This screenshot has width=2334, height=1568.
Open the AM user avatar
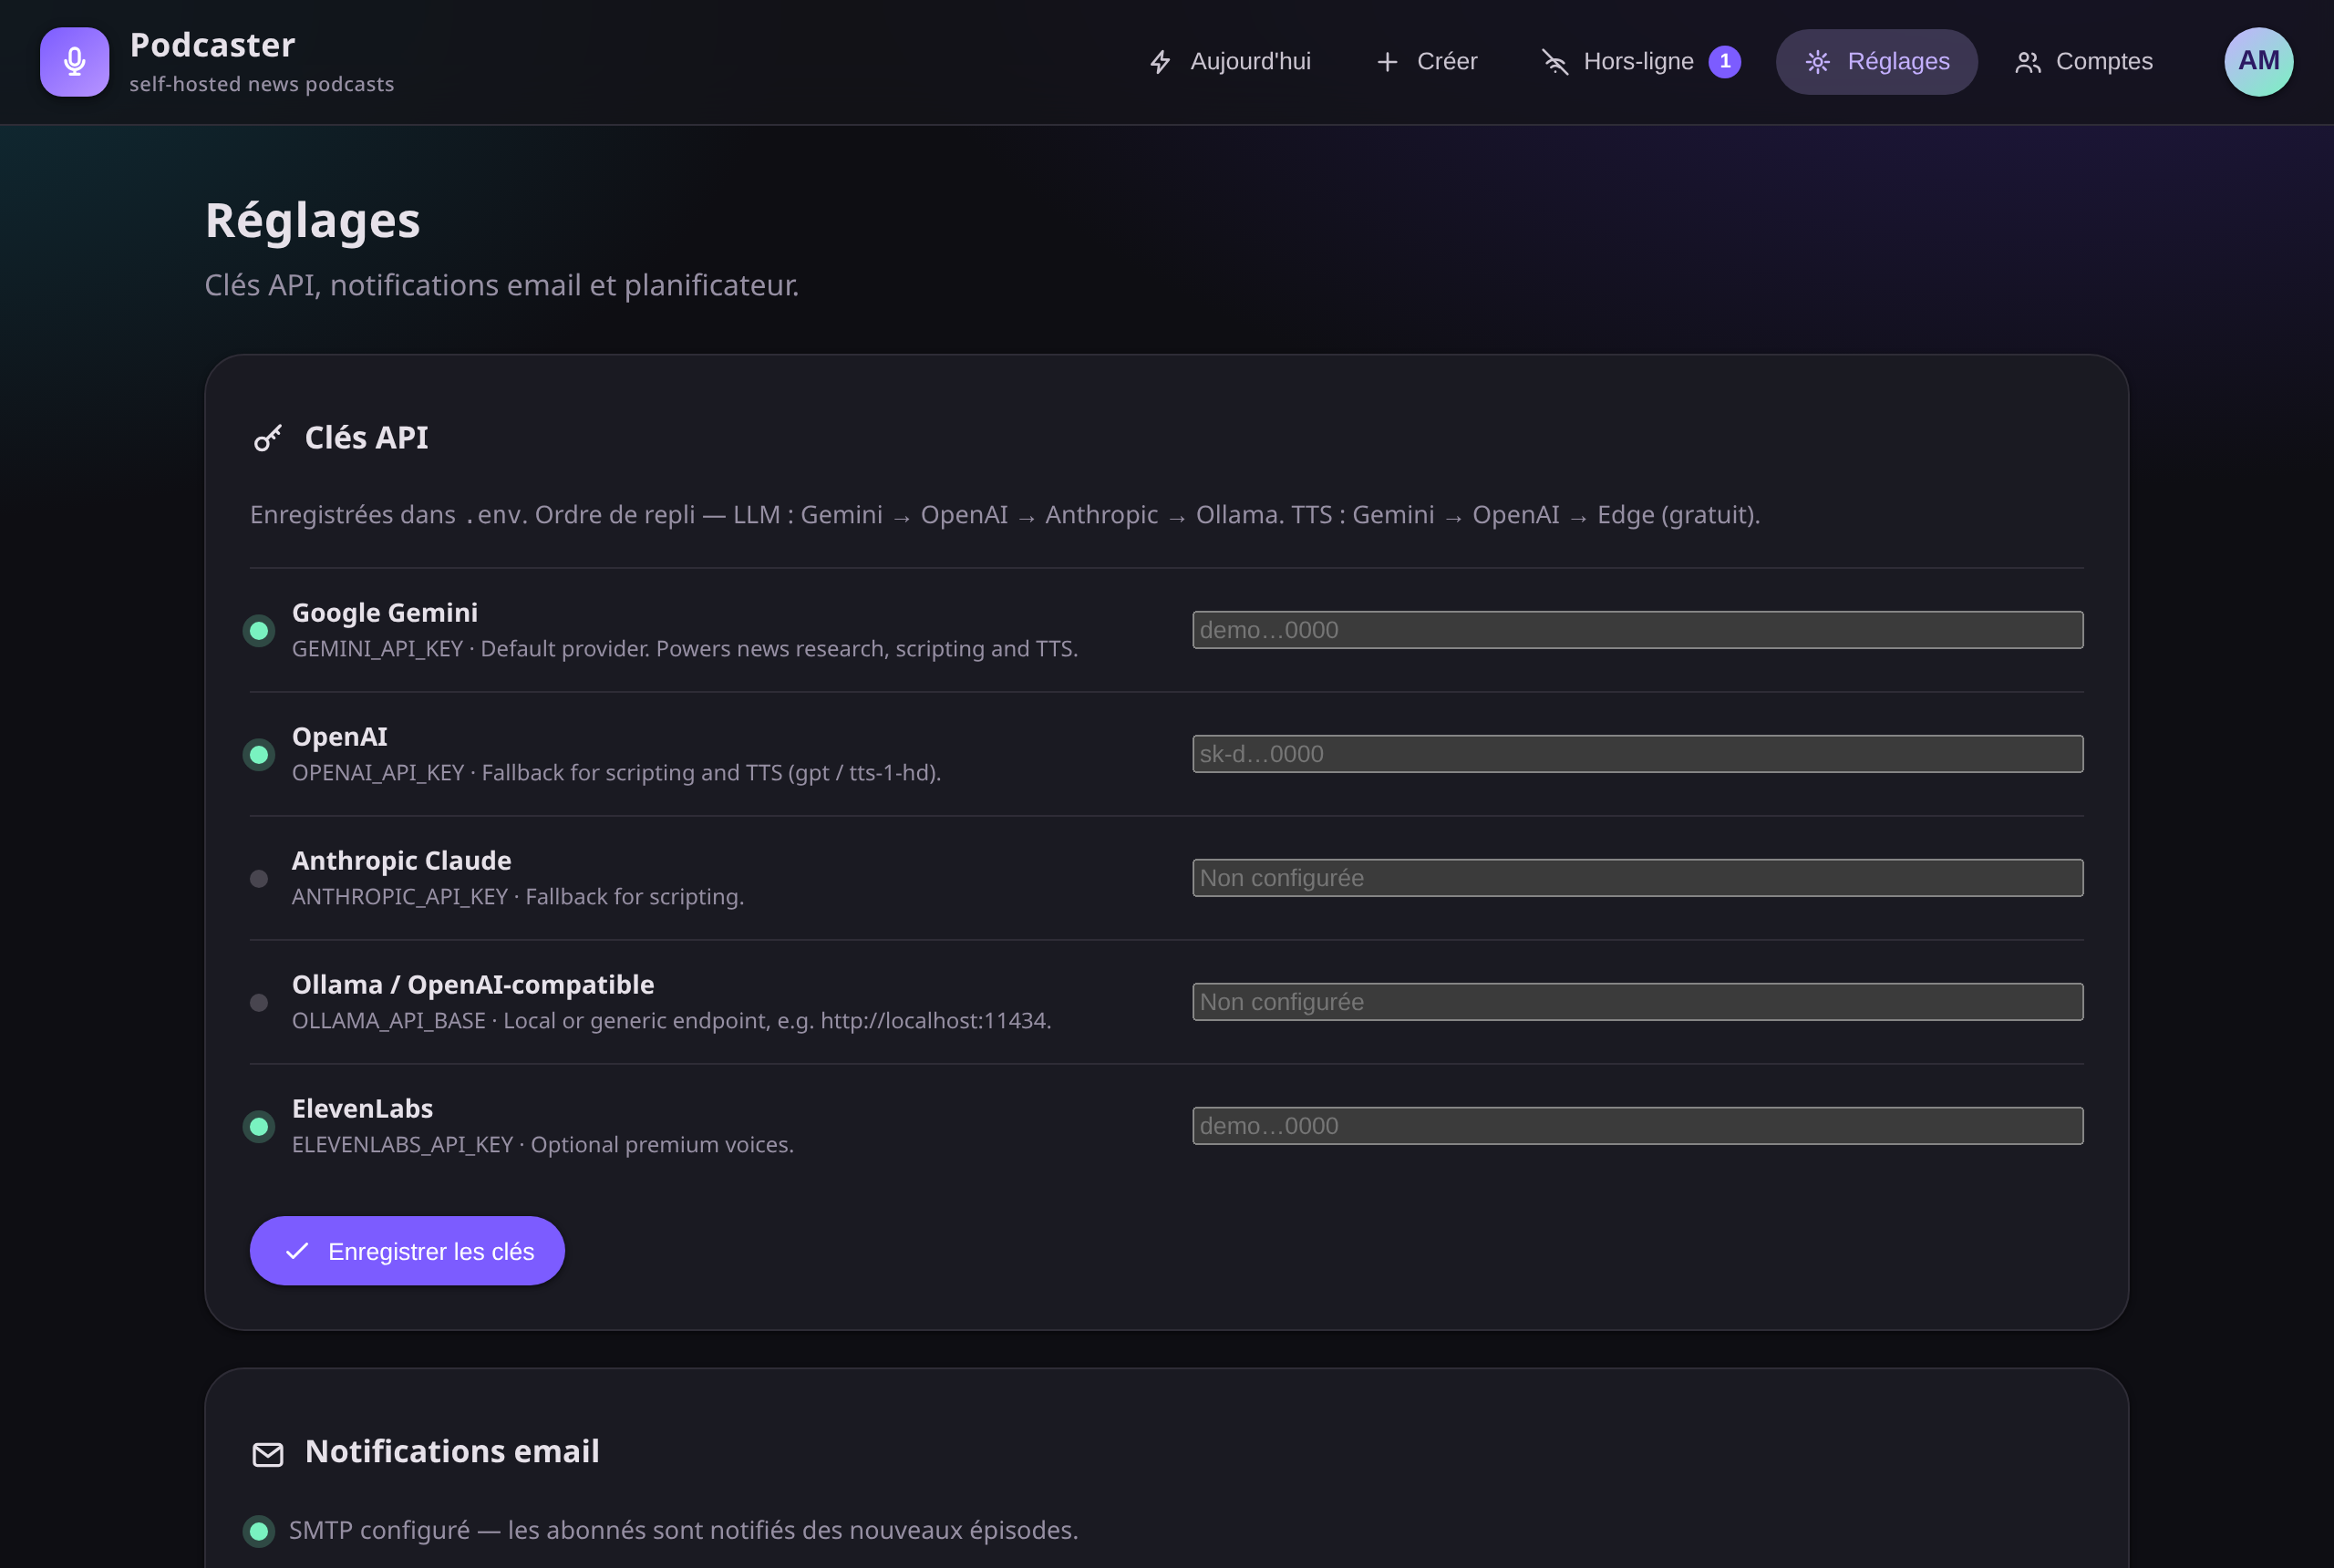[2258, 62]
